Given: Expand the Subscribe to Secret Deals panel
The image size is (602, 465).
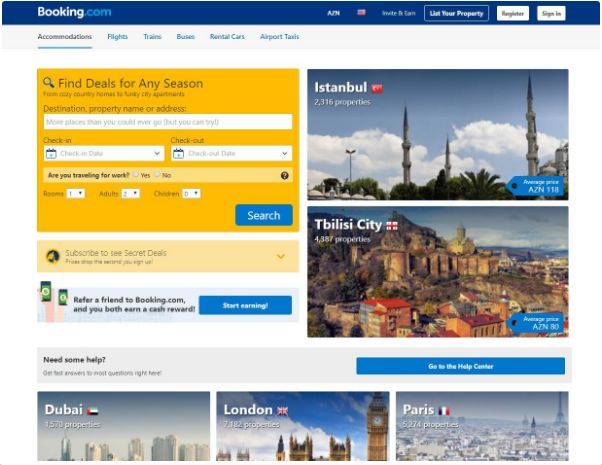Looking at the screenshot, I should [x=281, y=256].
